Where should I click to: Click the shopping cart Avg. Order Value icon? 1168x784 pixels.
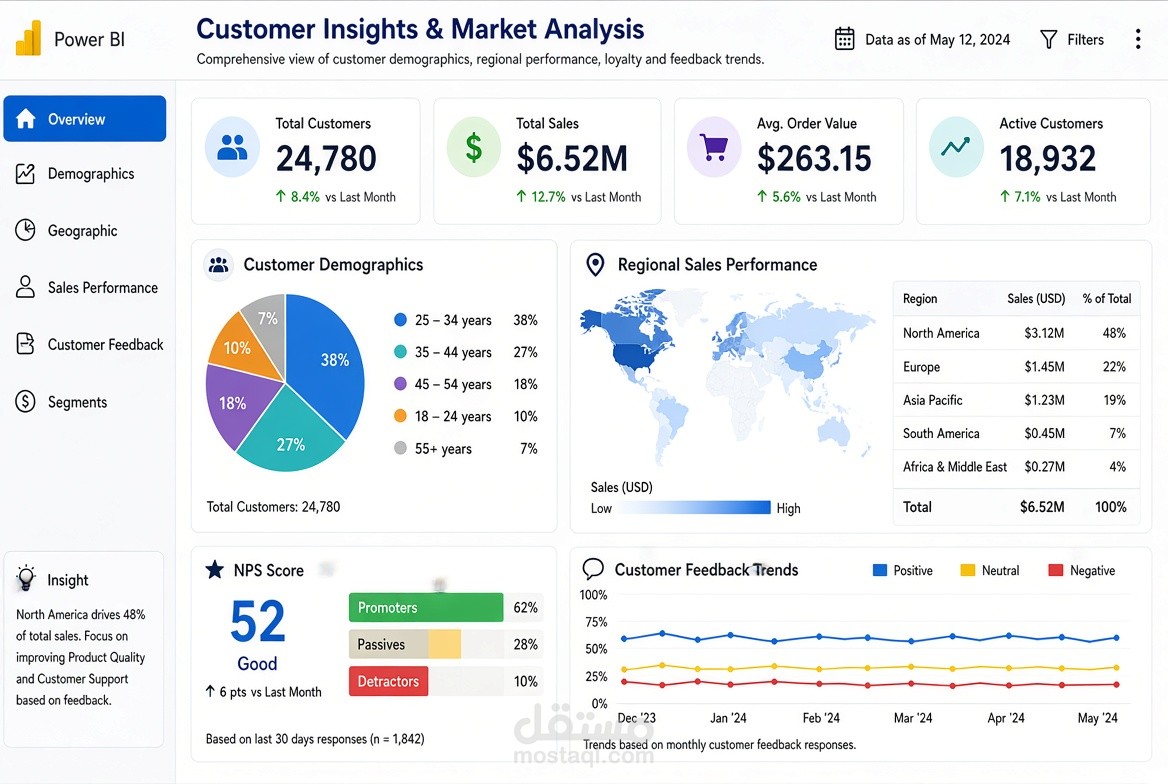(714, 147)
